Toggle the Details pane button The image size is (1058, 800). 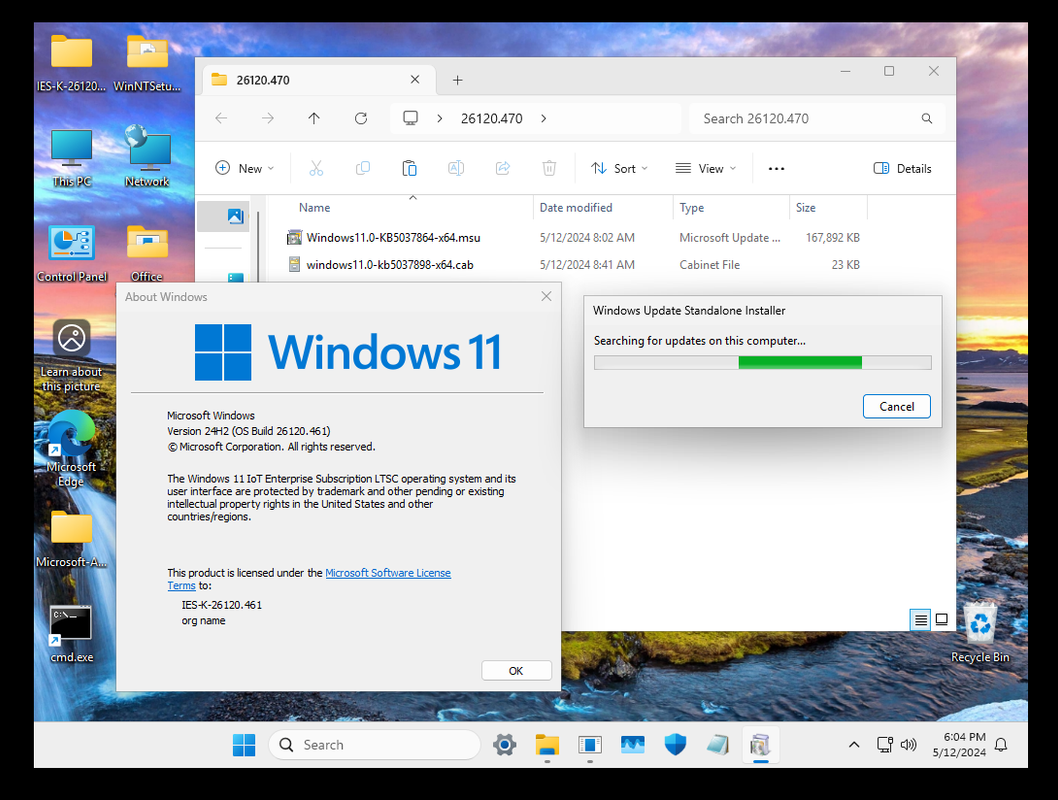[x=902, y=169]
